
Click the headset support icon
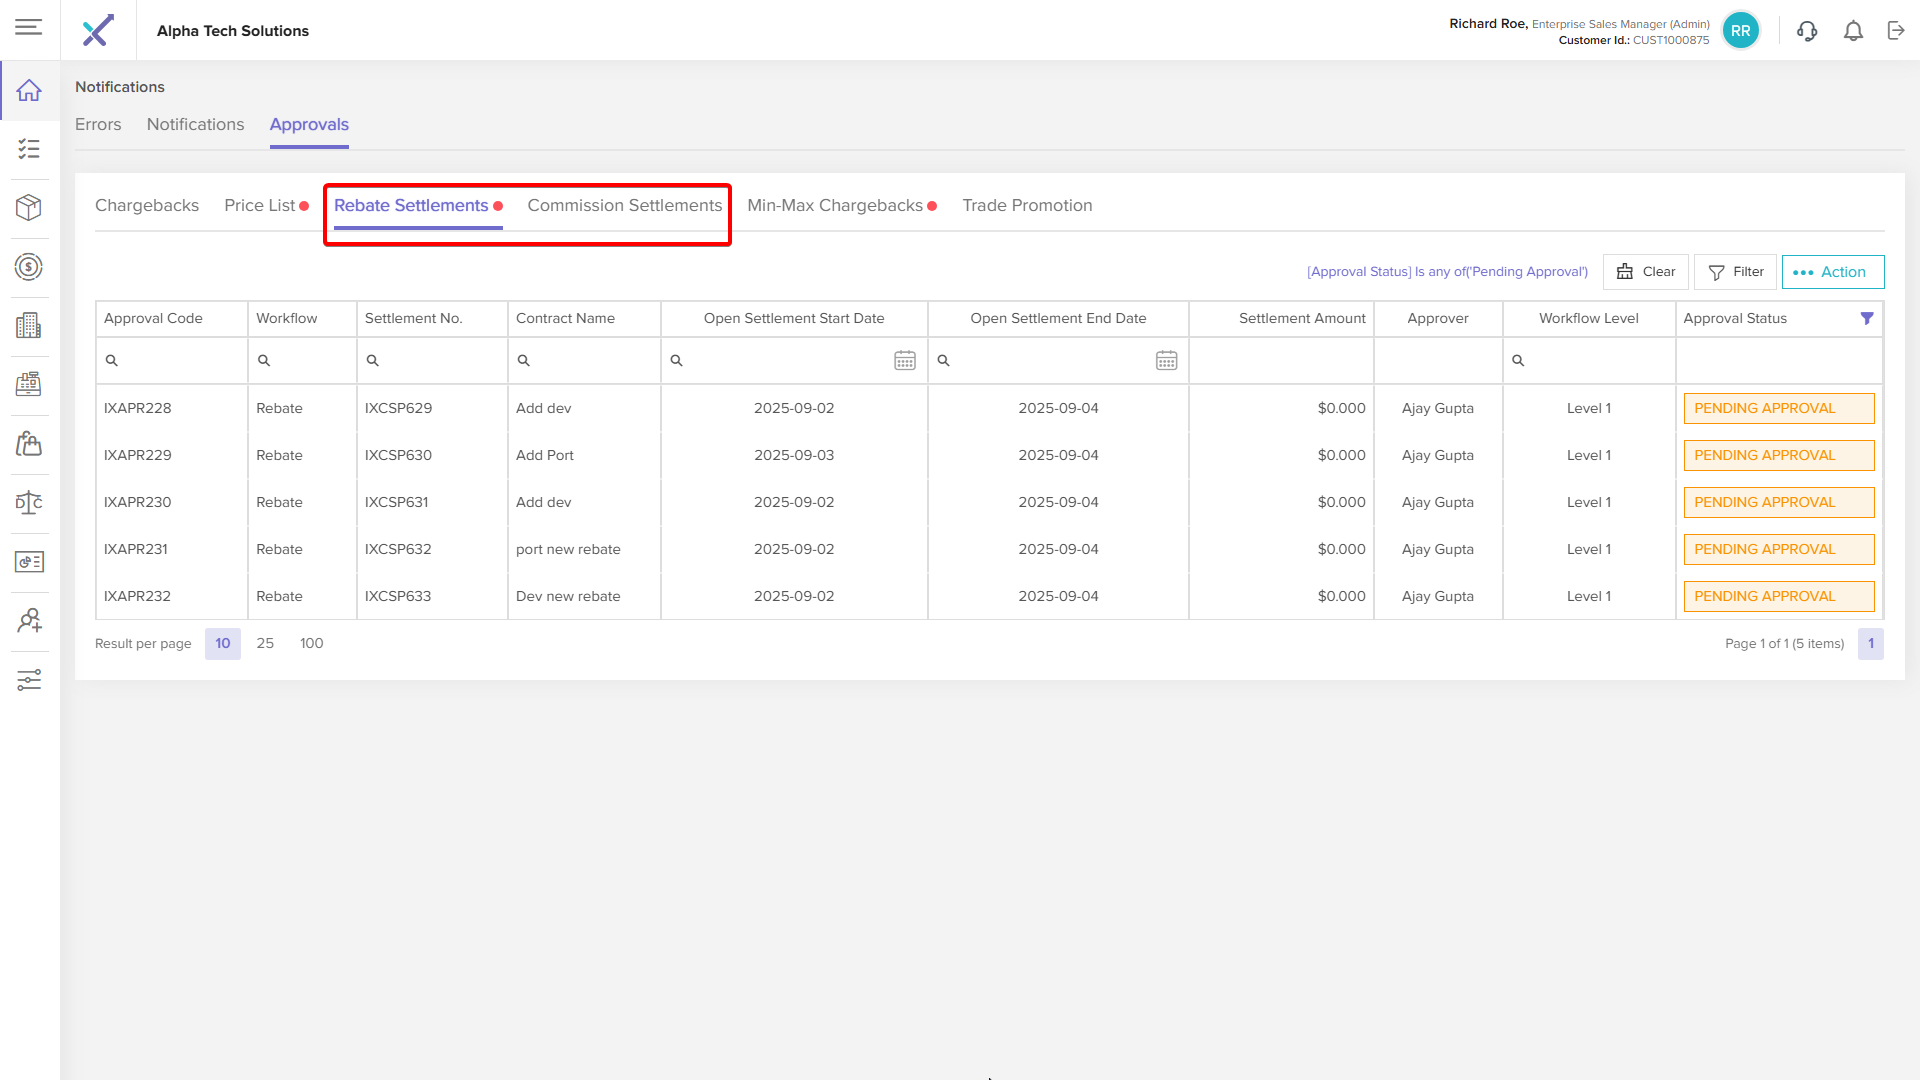[1807, 31]
